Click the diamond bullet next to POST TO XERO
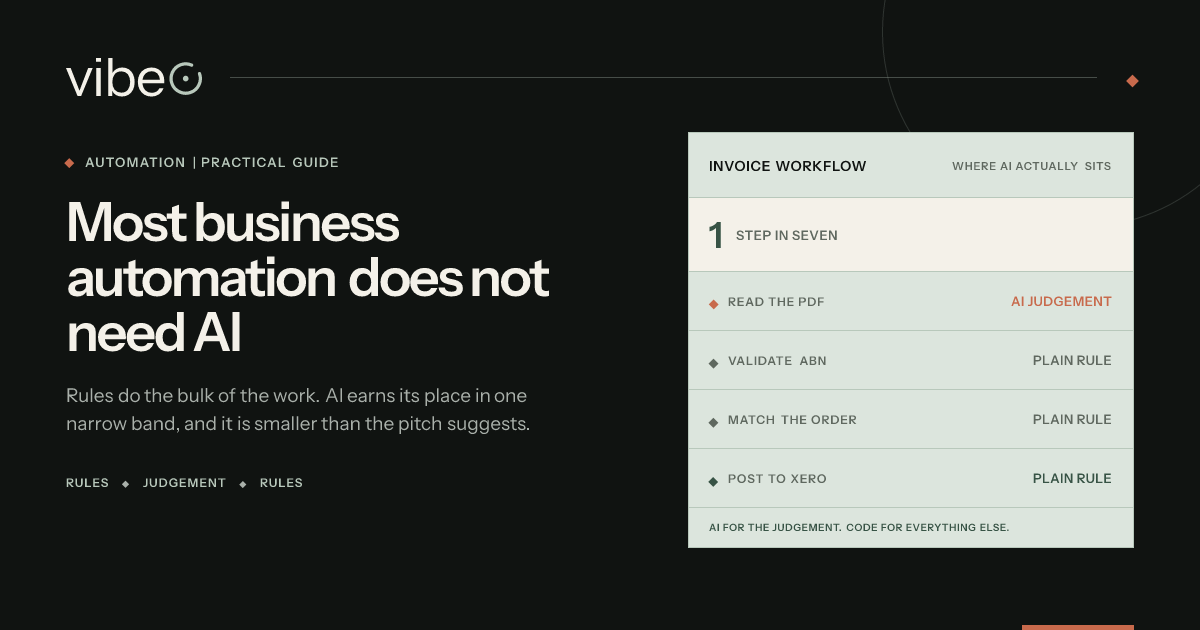Viewport: 1200px width, 630px height. (713, 480)
